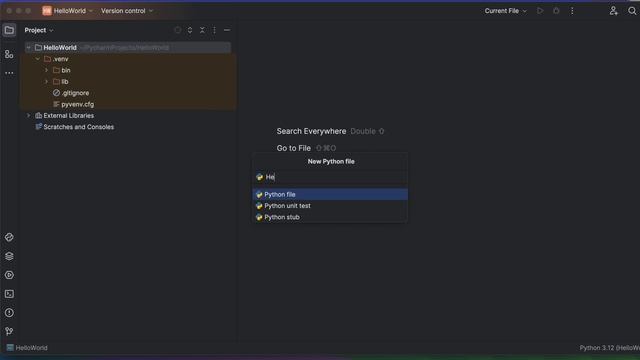This screenshot has height=360, width=640.
Task: Open Python Packages tool window icon
Action: 9,256
